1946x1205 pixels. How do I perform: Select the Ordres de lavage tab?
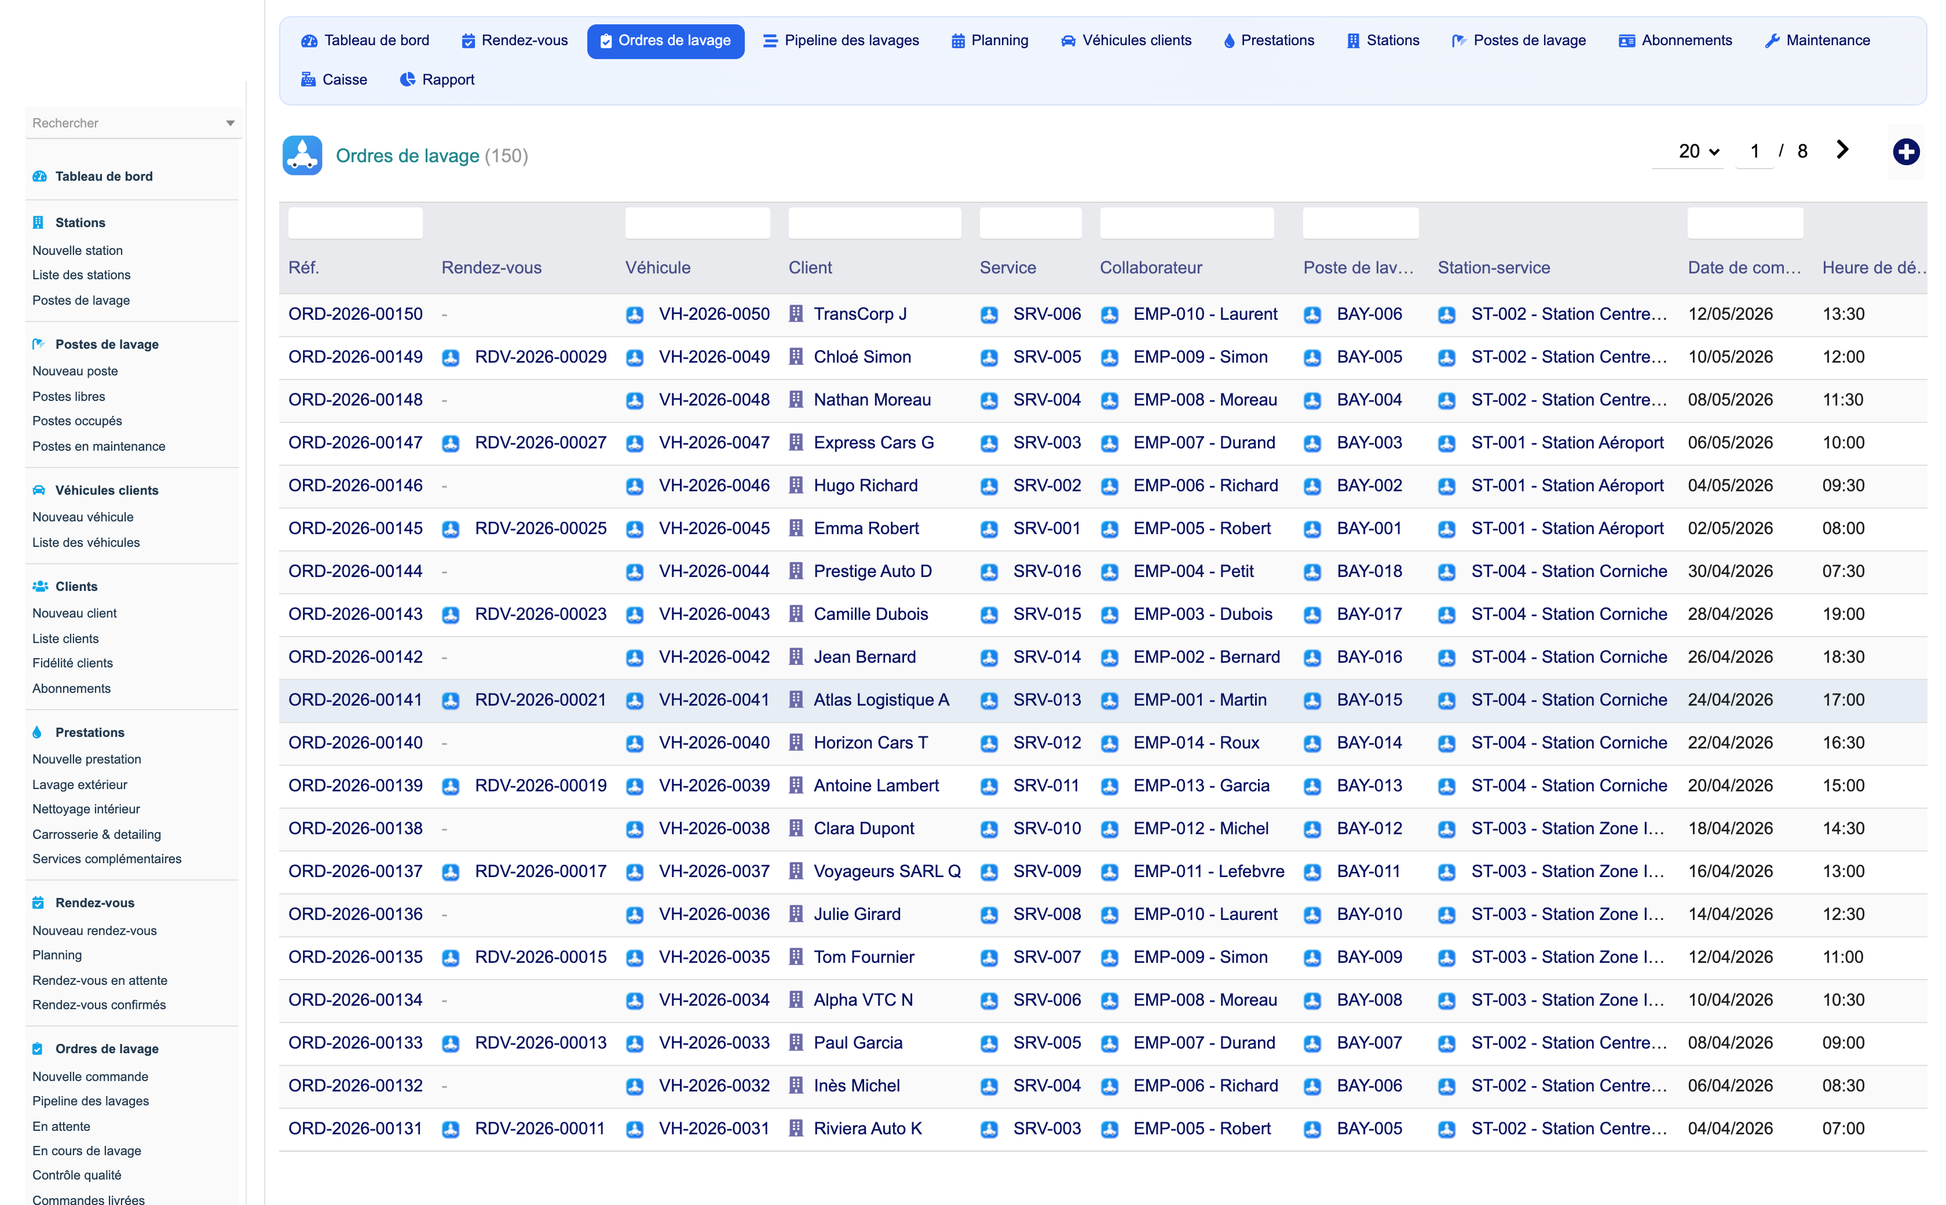665,41
